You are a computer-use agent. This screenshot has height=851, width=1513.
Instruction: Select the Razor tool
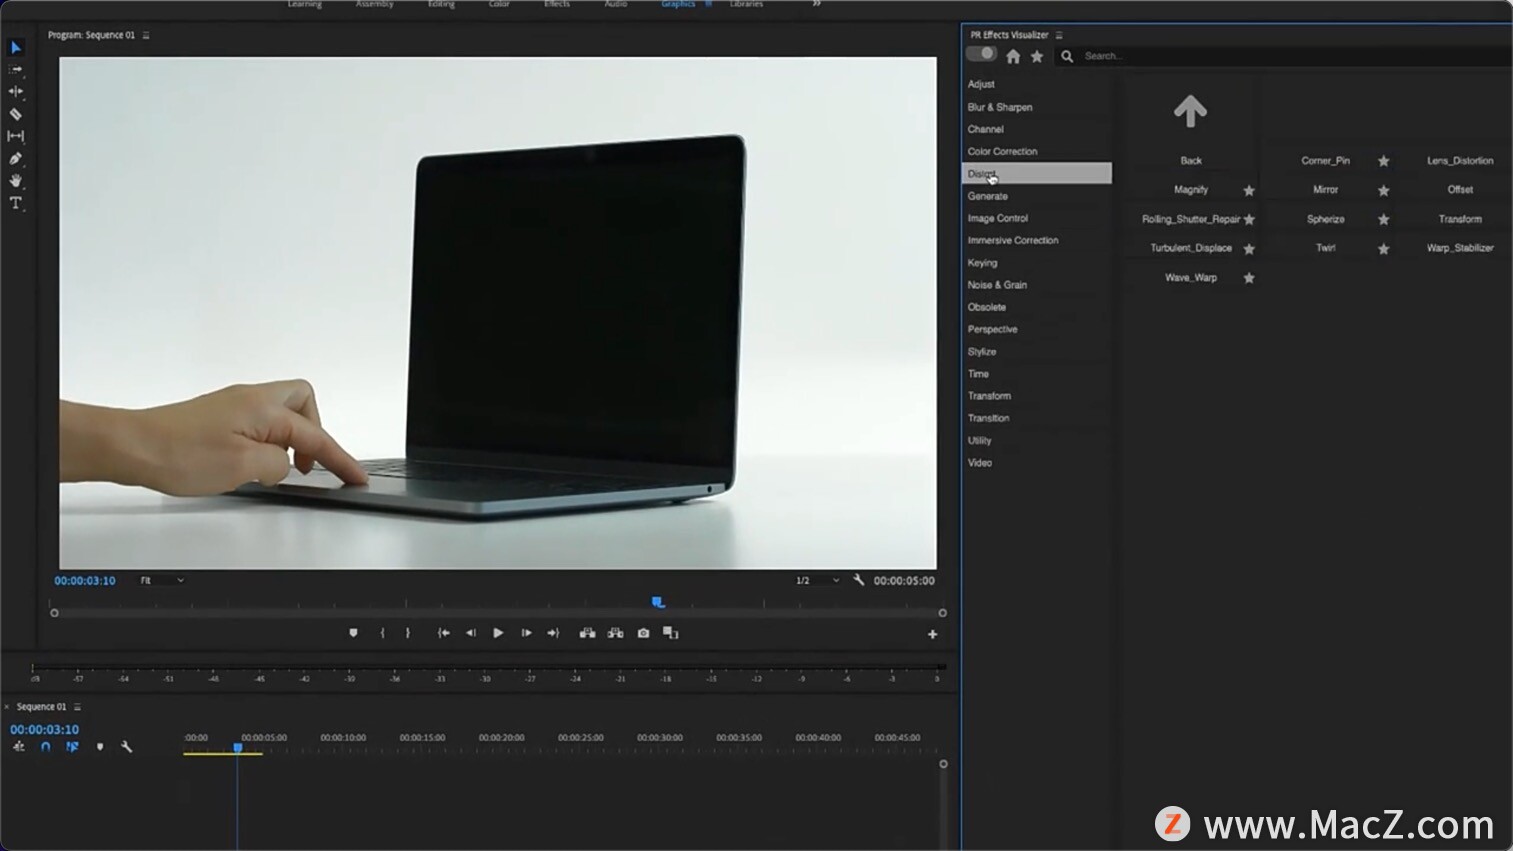[x=16, y=114]
